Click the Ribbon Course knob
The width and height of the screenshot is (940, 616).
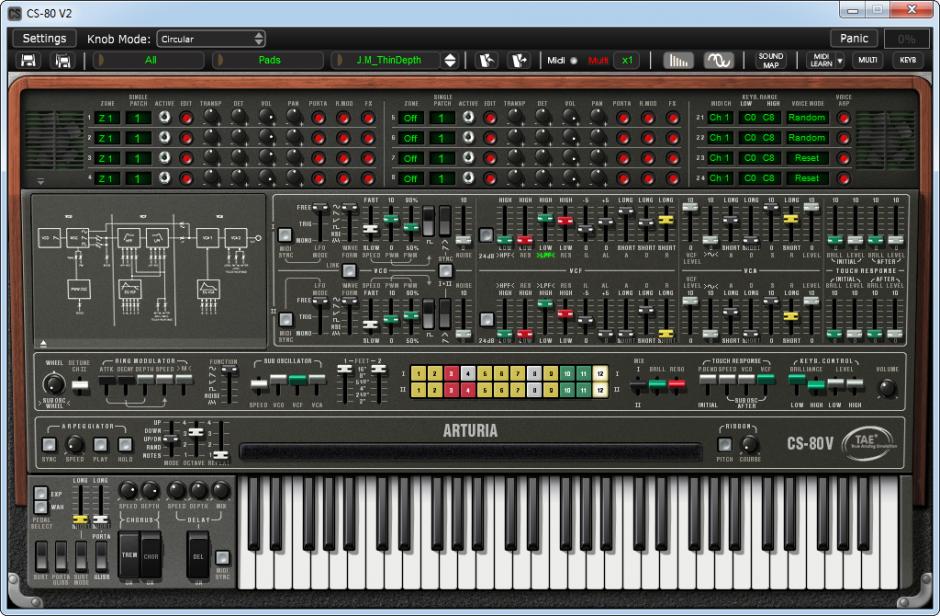pos(749,445)
